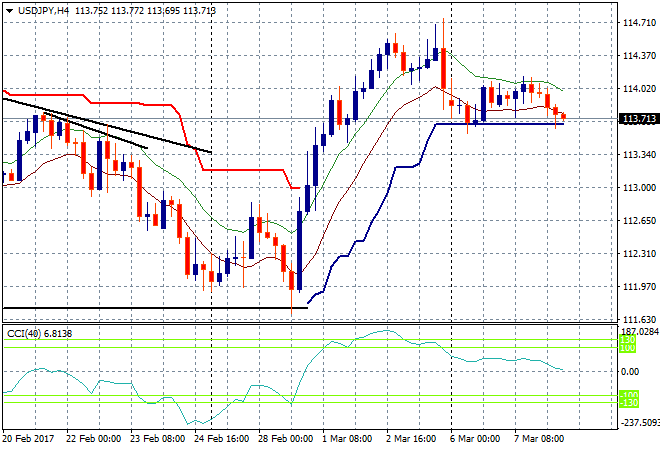Click the 1 Mar 08:00 time label
This screenshot has height=450, width=660.
click(347, 439)
